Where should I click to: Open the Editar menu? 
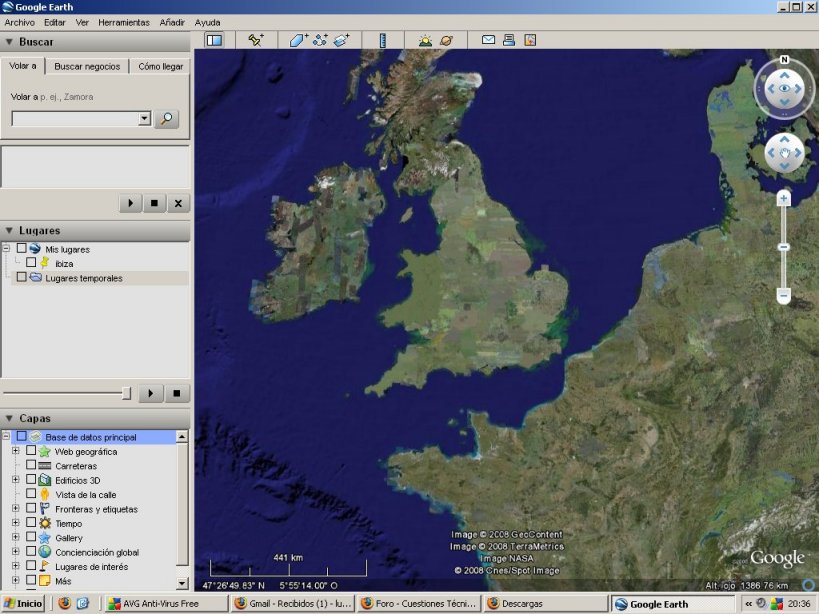pos(54,22)
